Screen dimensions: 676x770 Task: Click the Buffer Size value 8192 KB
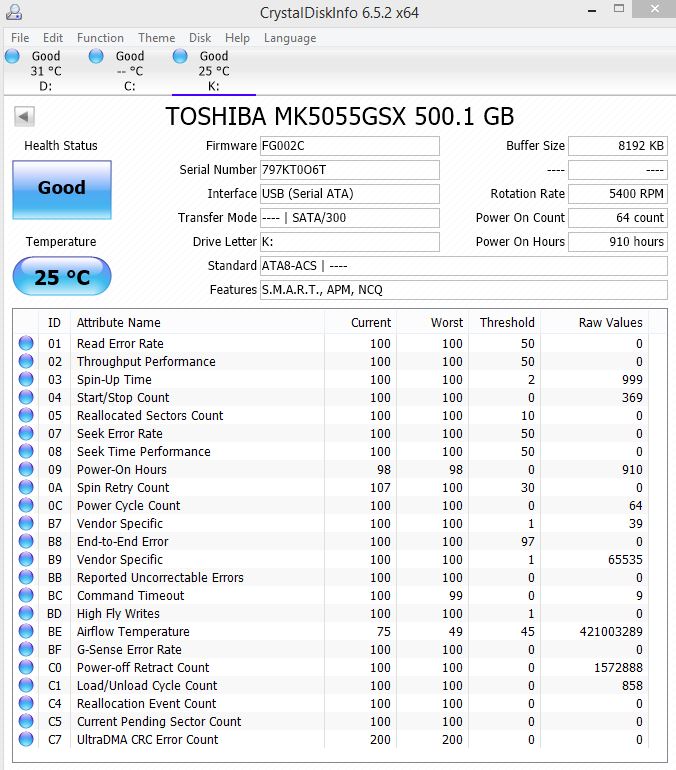[x=618, y=146]
